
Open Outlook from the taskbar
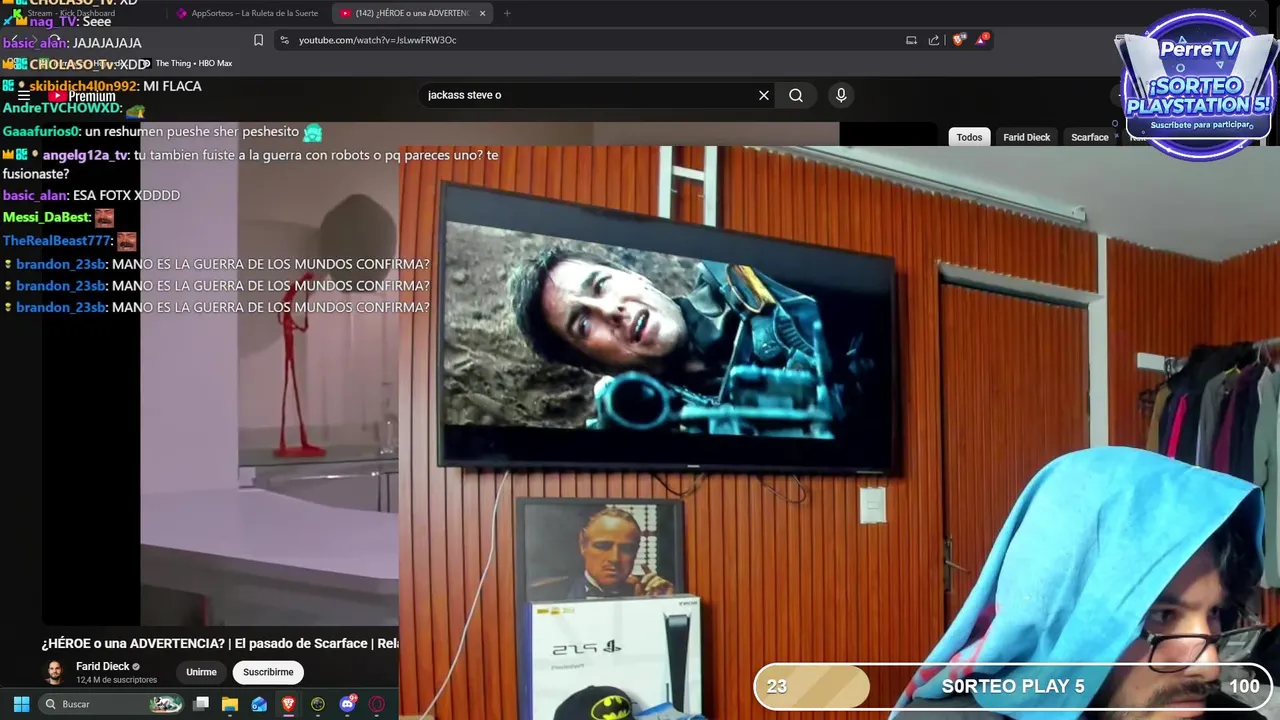click(259, 704)
